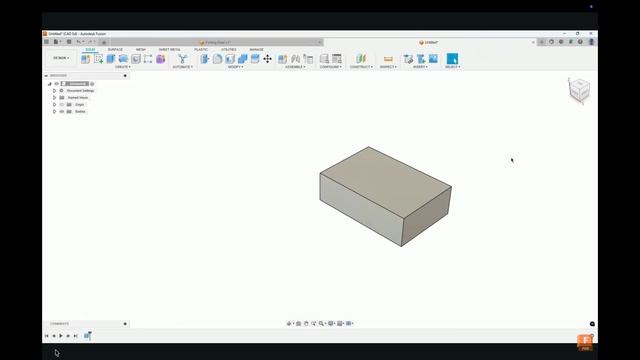Select the Create Sketch tool
This screenshot has height=360, width=640.
click(98, 59)
